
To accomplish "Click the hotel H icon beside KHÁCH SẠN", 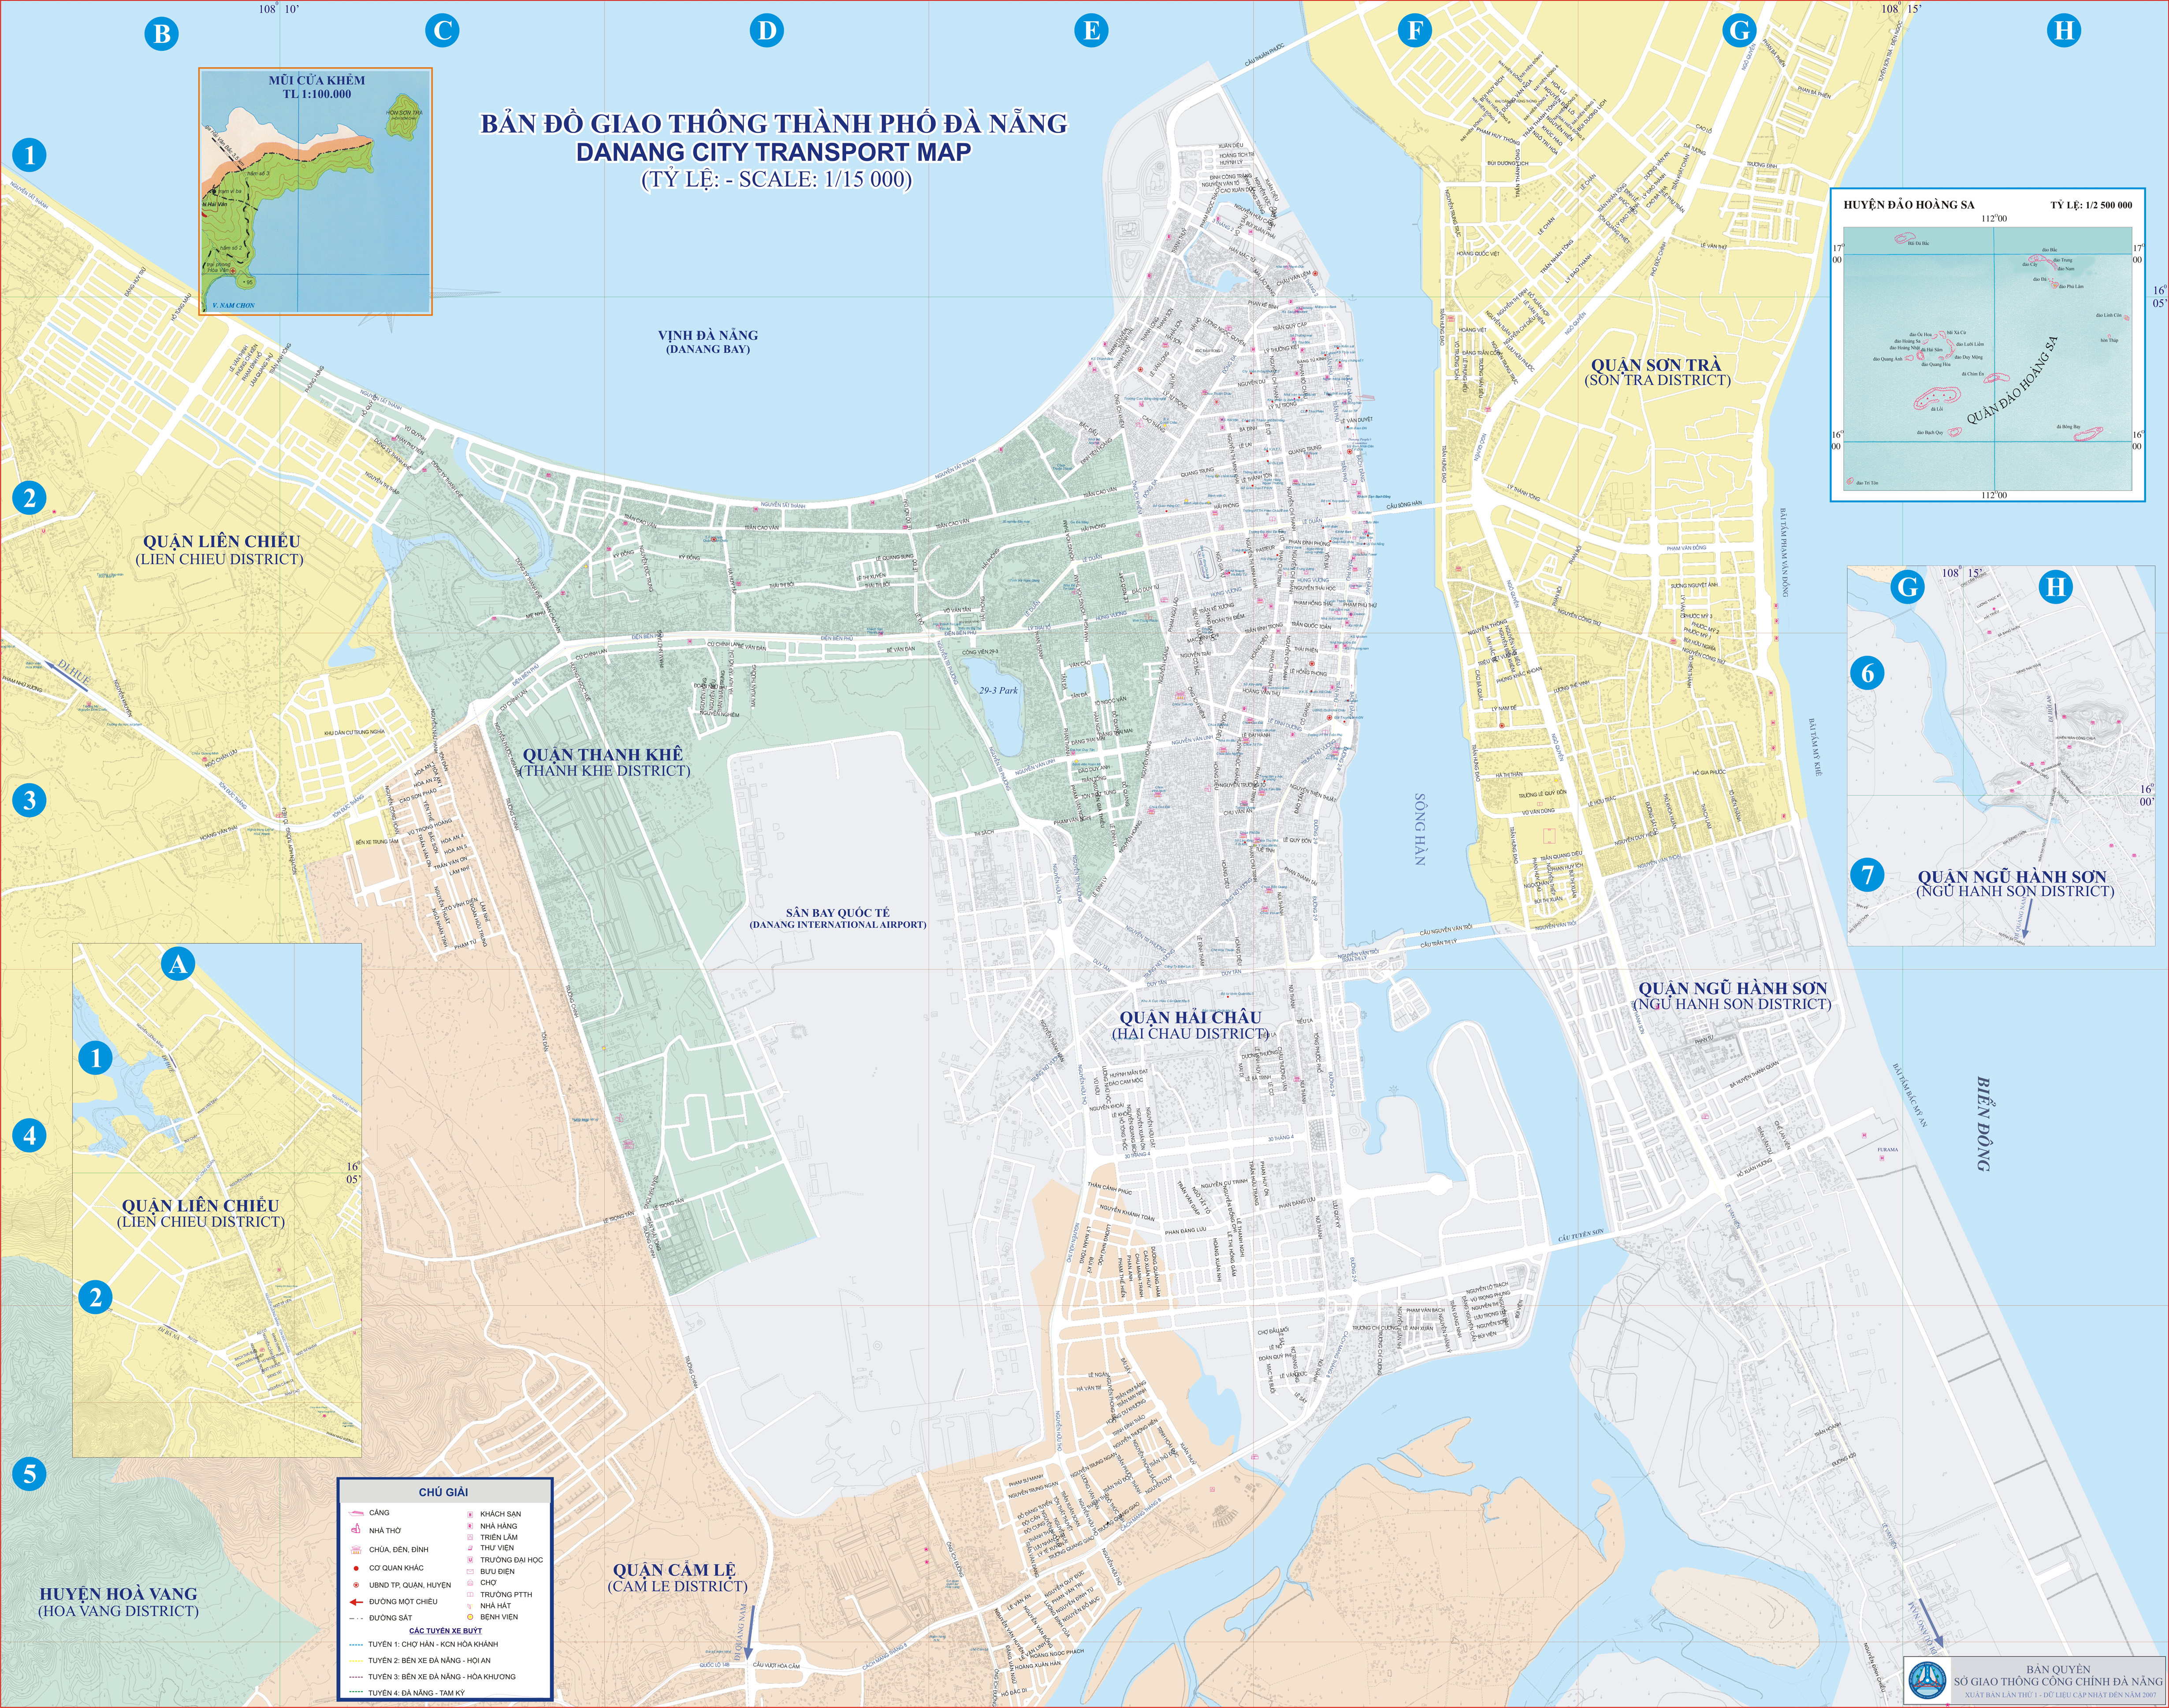I will coord(470,1514).
